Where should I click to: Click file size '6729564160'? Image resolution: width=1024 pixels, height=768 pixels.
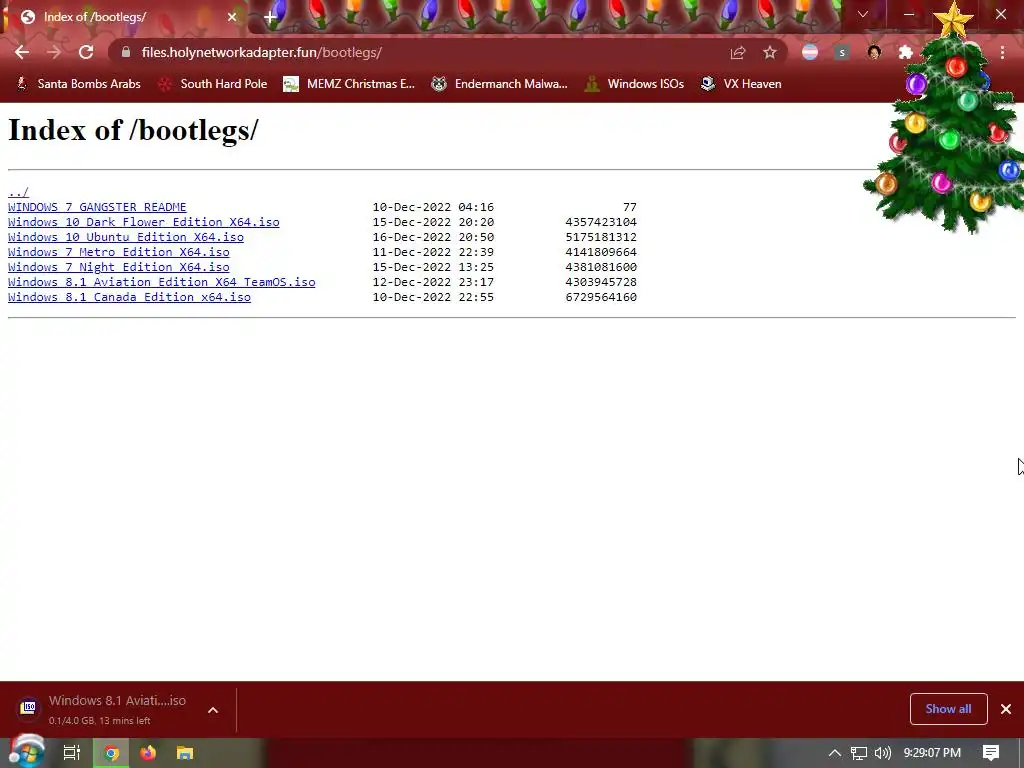coord(601,297)
